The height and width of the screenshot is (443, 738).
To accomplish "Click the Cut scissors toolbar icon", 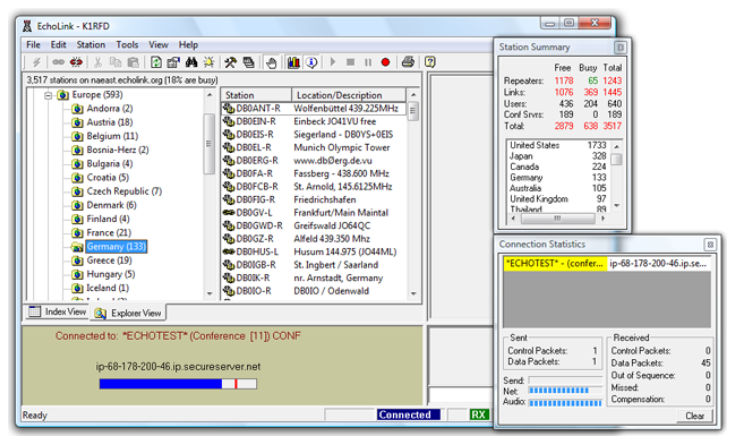I will (98, 62).
